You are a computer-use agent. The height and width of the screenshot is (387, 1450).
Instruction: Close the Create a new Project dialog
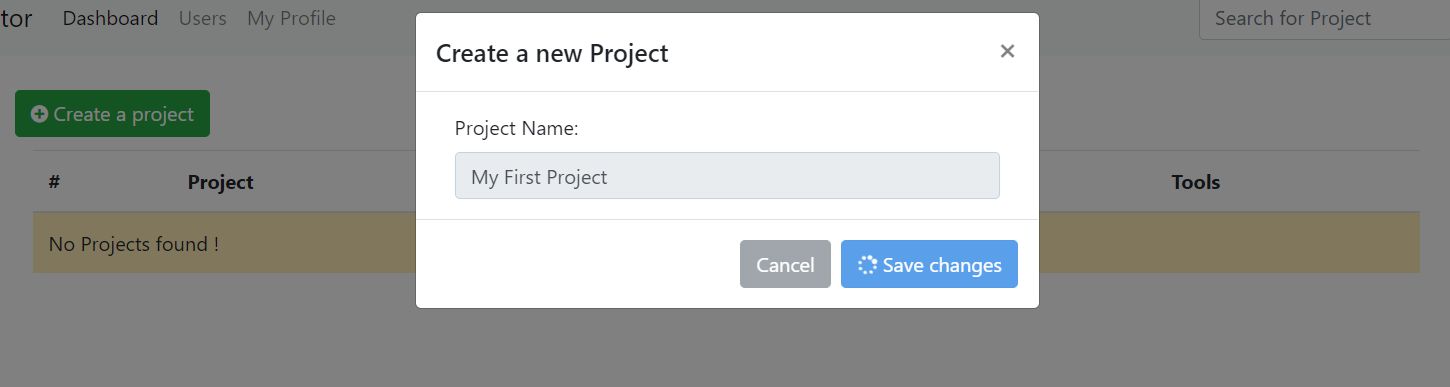1007,51
